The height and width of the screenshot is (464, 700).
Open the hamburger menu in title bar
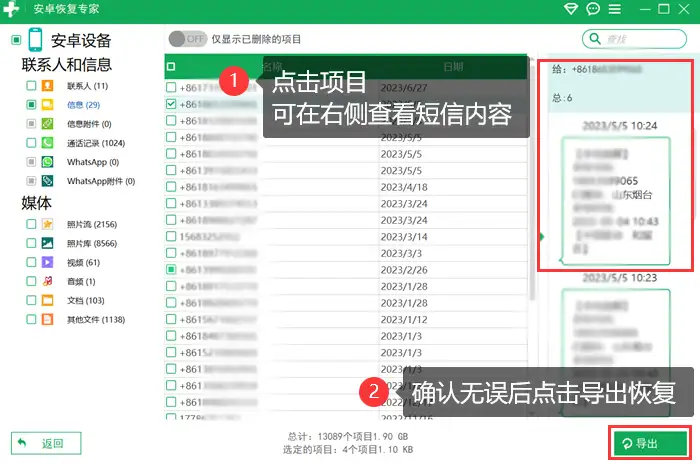coord(615,9)
